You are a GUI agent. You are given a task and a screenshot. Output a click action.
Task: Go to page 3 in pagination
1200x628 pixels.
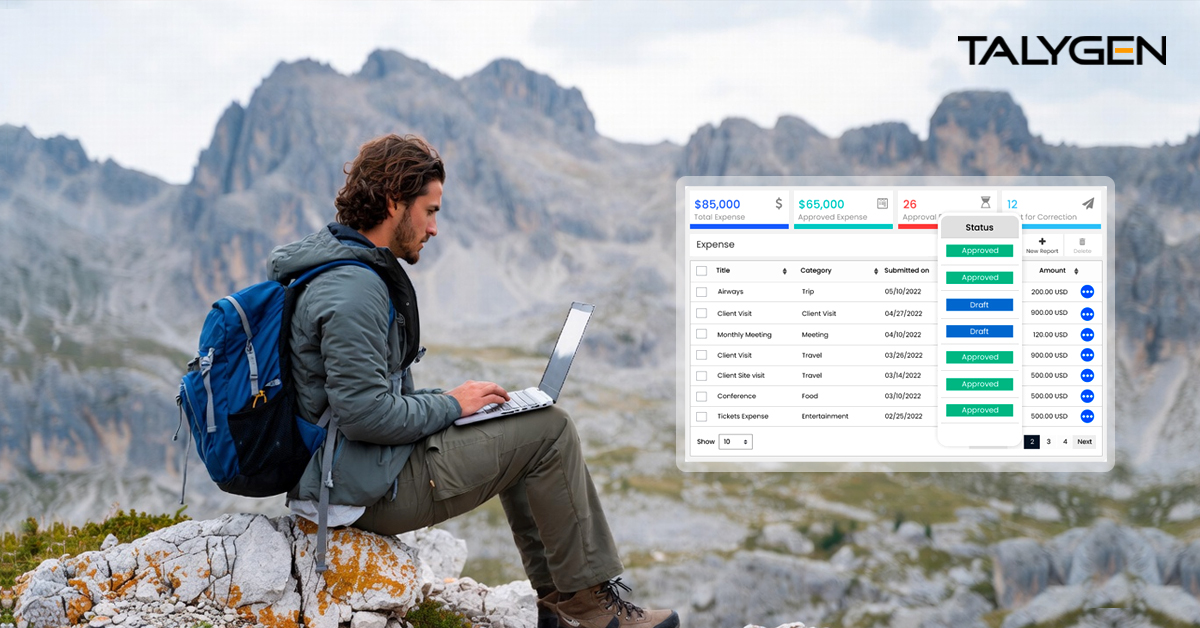[1048, 441]
